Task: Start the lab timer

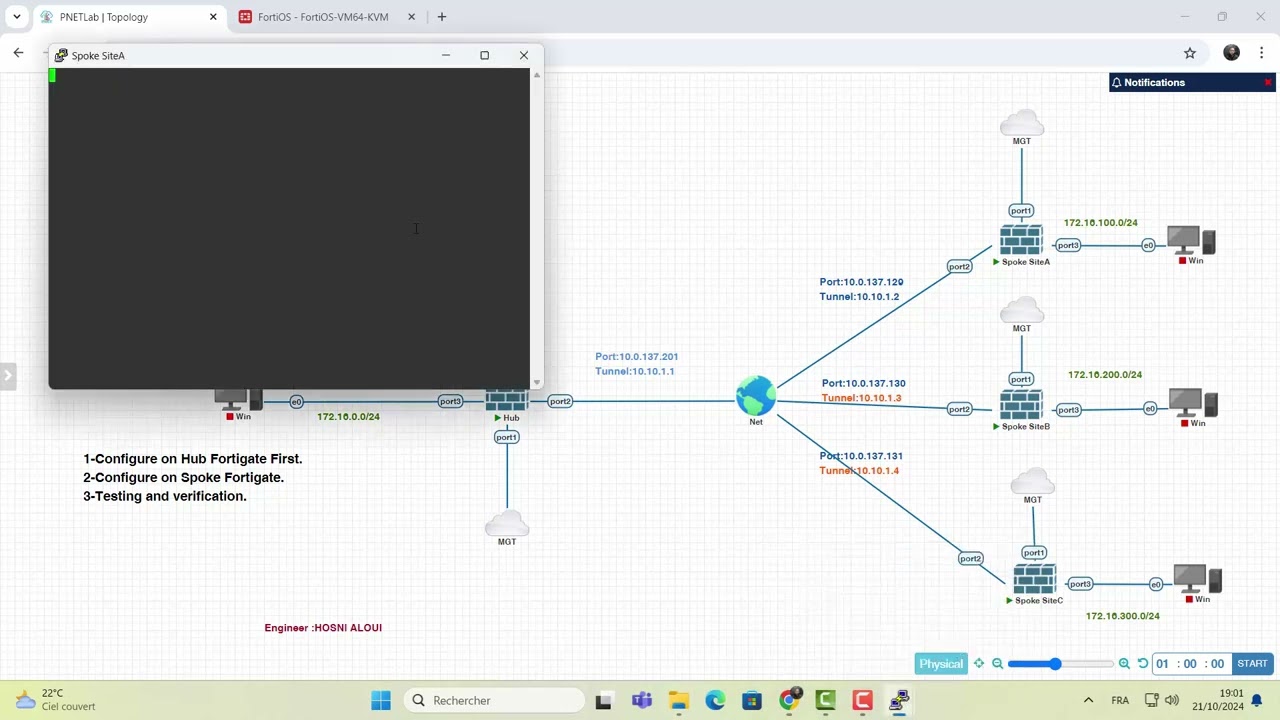Action: point(1252,664)
